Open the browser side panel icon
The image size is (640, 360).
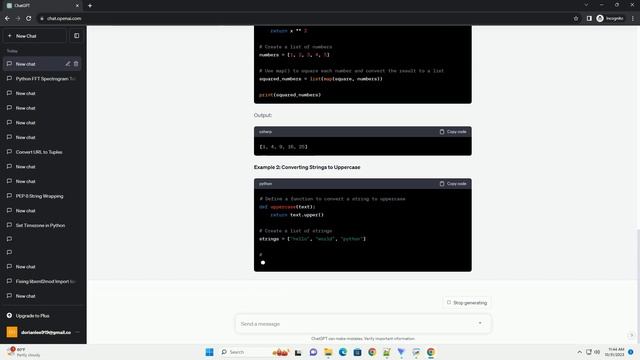[x=589, y=18]
